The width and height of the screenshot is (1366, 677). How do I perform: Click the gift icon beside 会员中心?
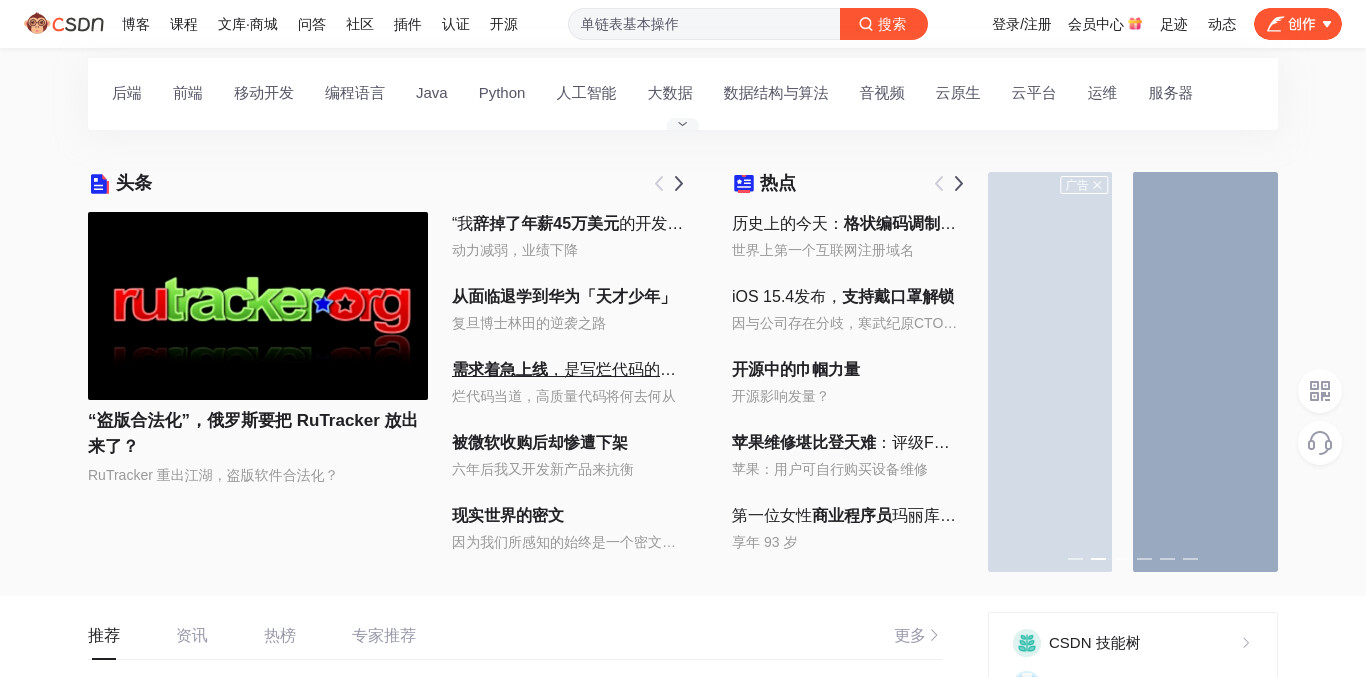pos(1135,24)
